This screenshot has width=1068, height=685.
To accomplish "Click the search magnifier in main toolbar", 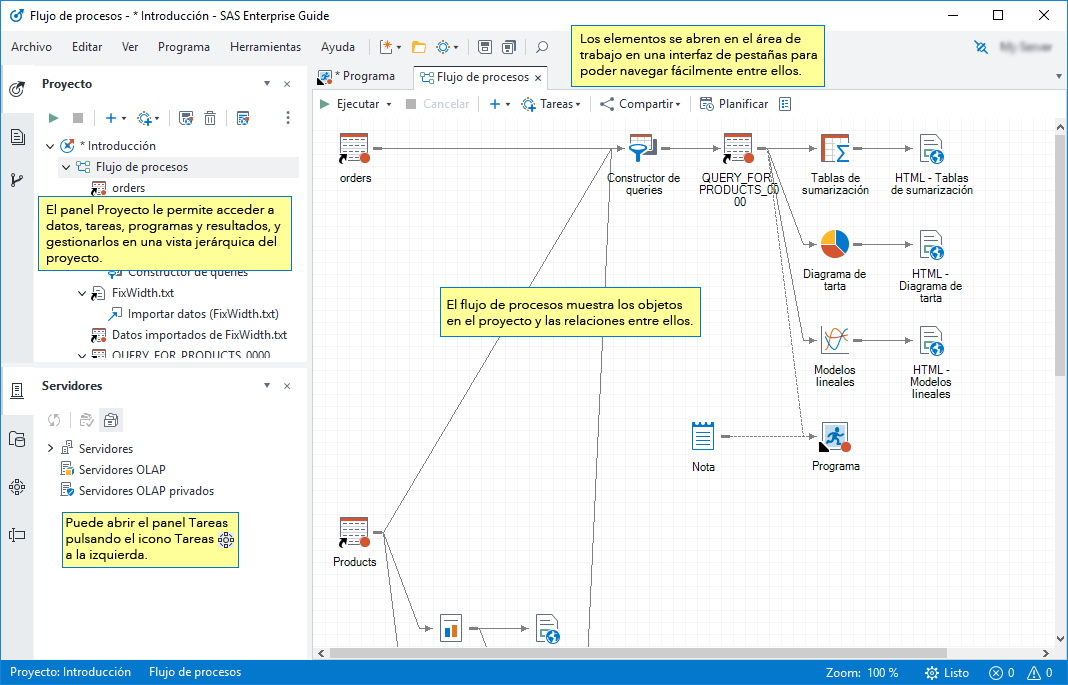I will click(542, 47).
